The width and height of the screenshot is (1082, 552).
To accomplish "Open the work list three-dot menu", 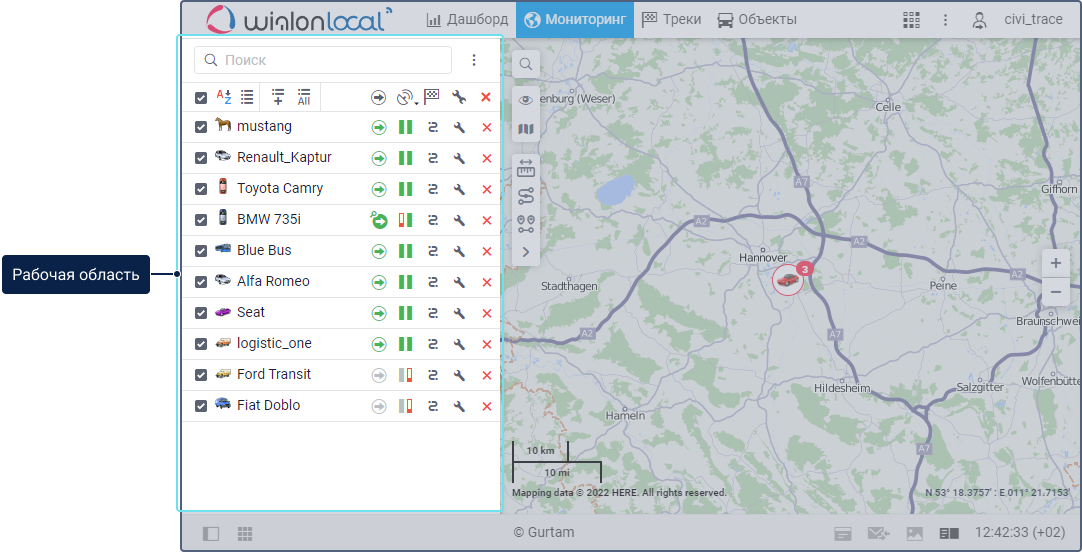I will pos(474,60).
